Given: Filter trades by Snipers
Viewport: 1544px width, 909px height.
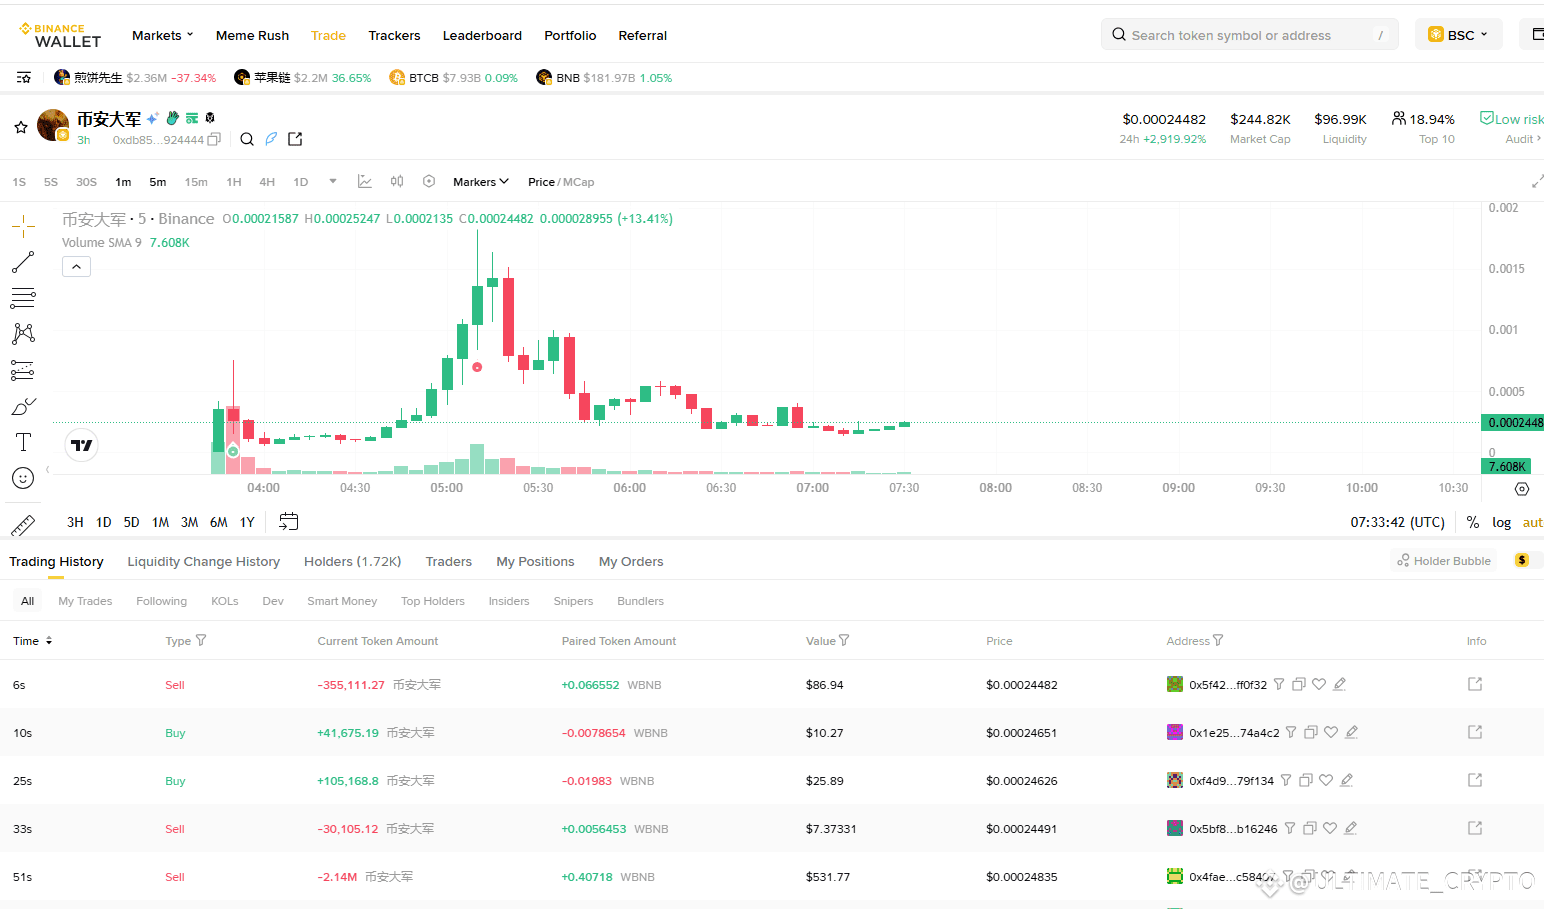Looking at the screenshot, I should click(x=574, y=601).
